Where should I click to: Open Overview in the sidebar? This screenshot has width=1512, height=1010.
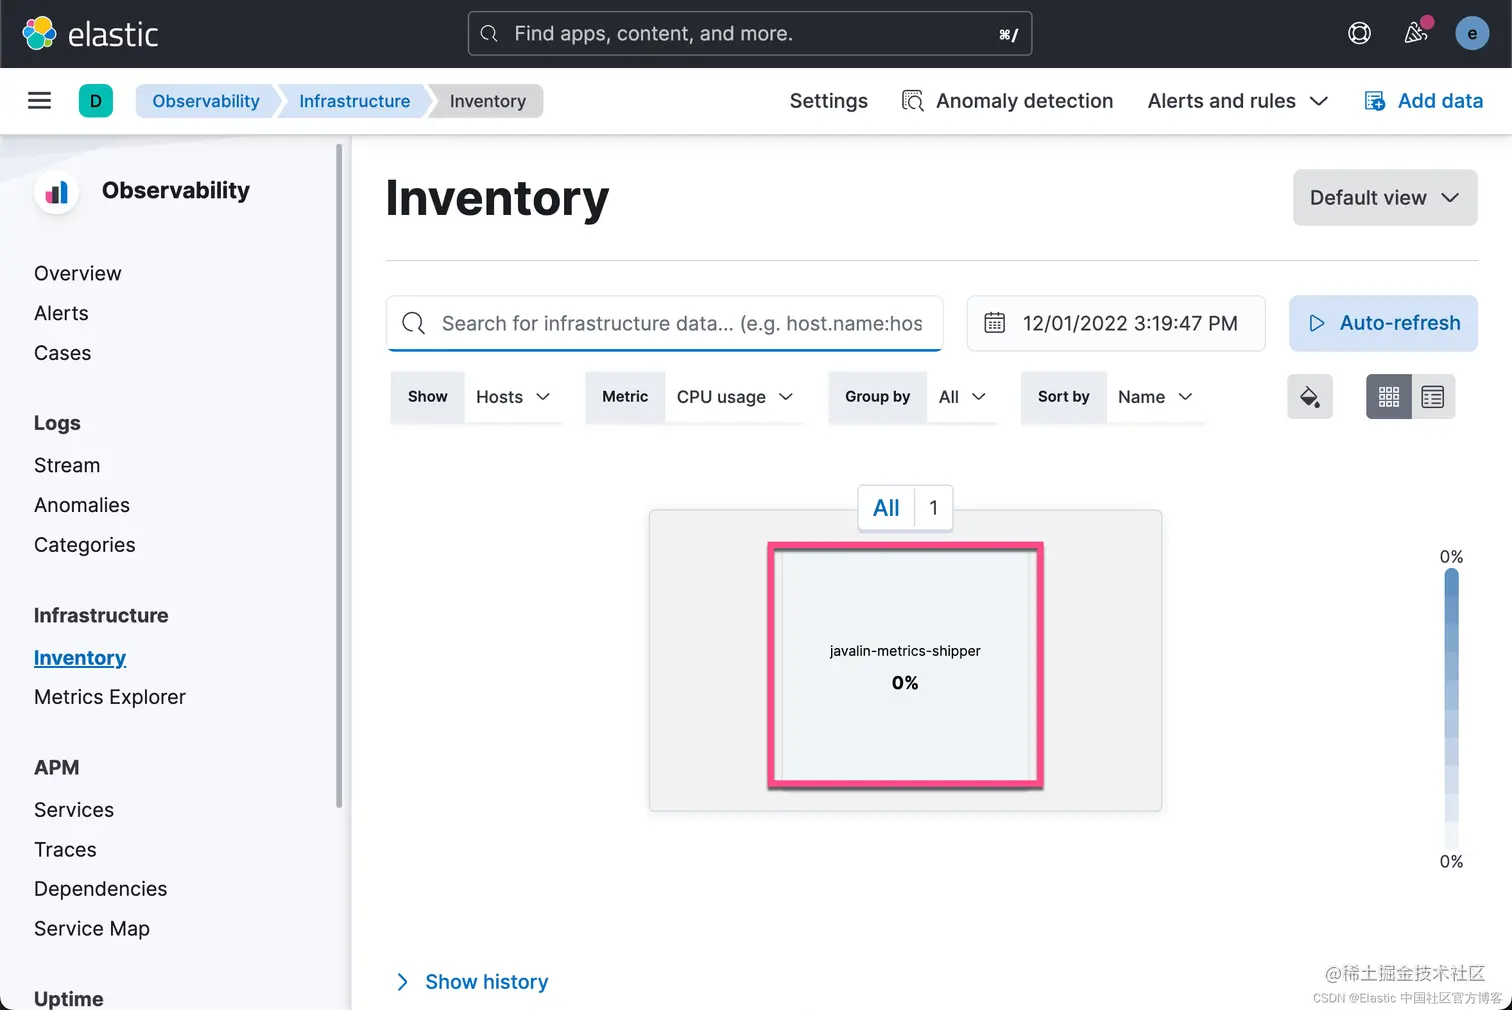78,274
